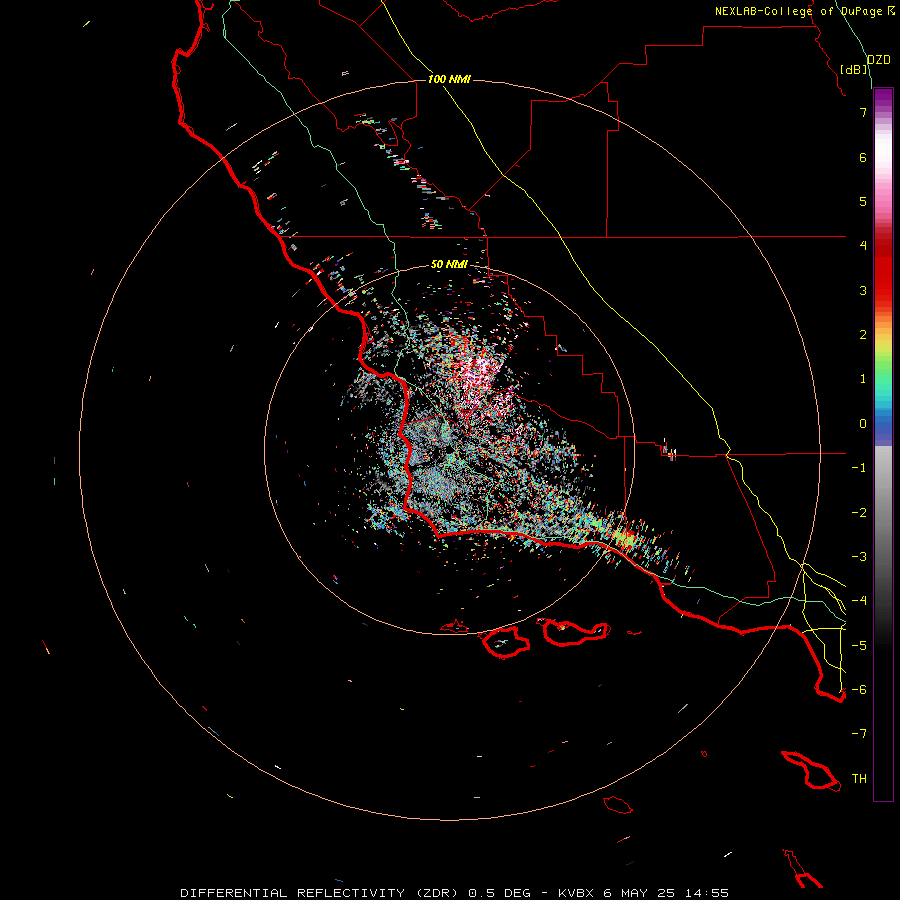This screenshot has width=900, height=900.
Task: Click the scale value 0
Action: pyautogui.click(x=863, y=424)
